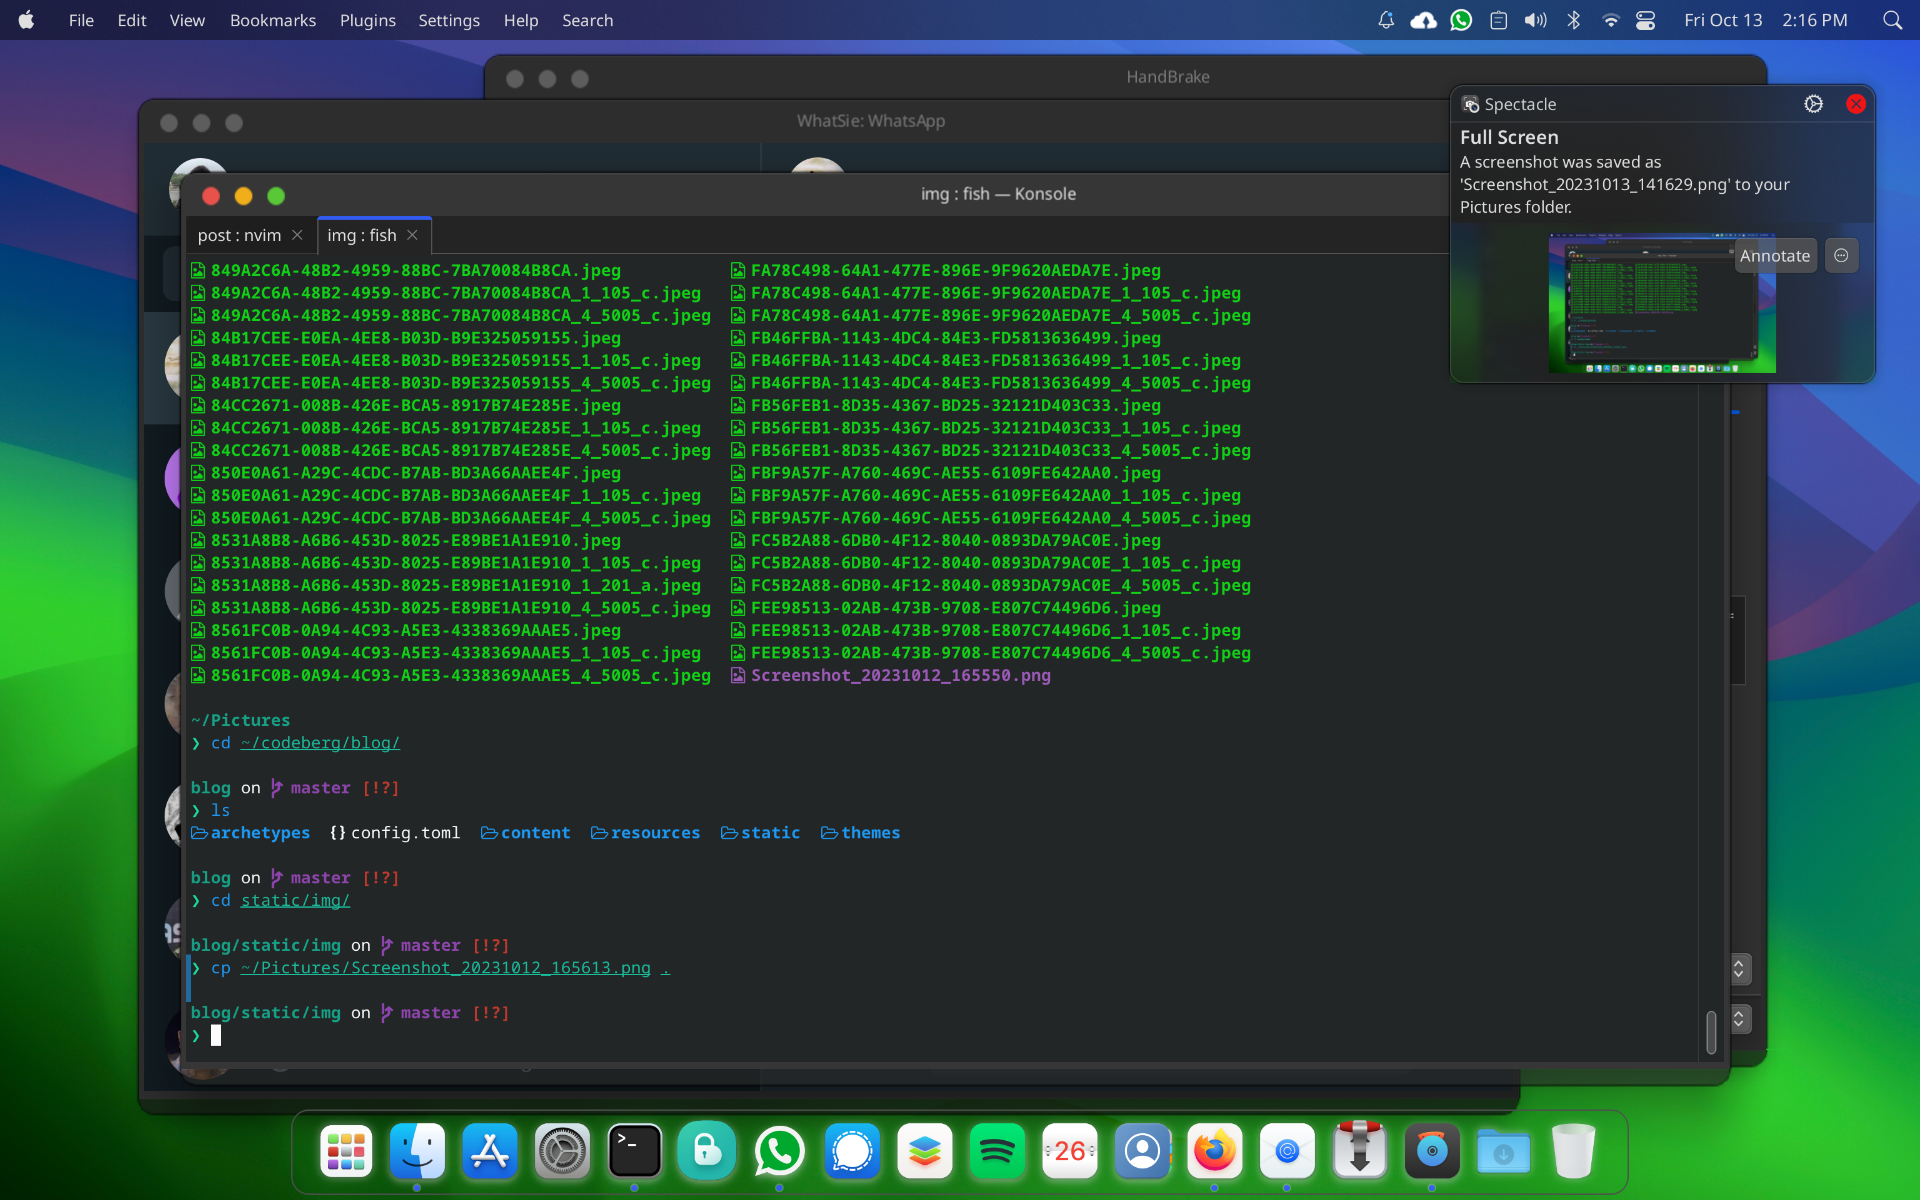Click the WhatsApp menu bar status icon
This screenshot has width=1920, height=1200.
click(x=1461, y=20)
